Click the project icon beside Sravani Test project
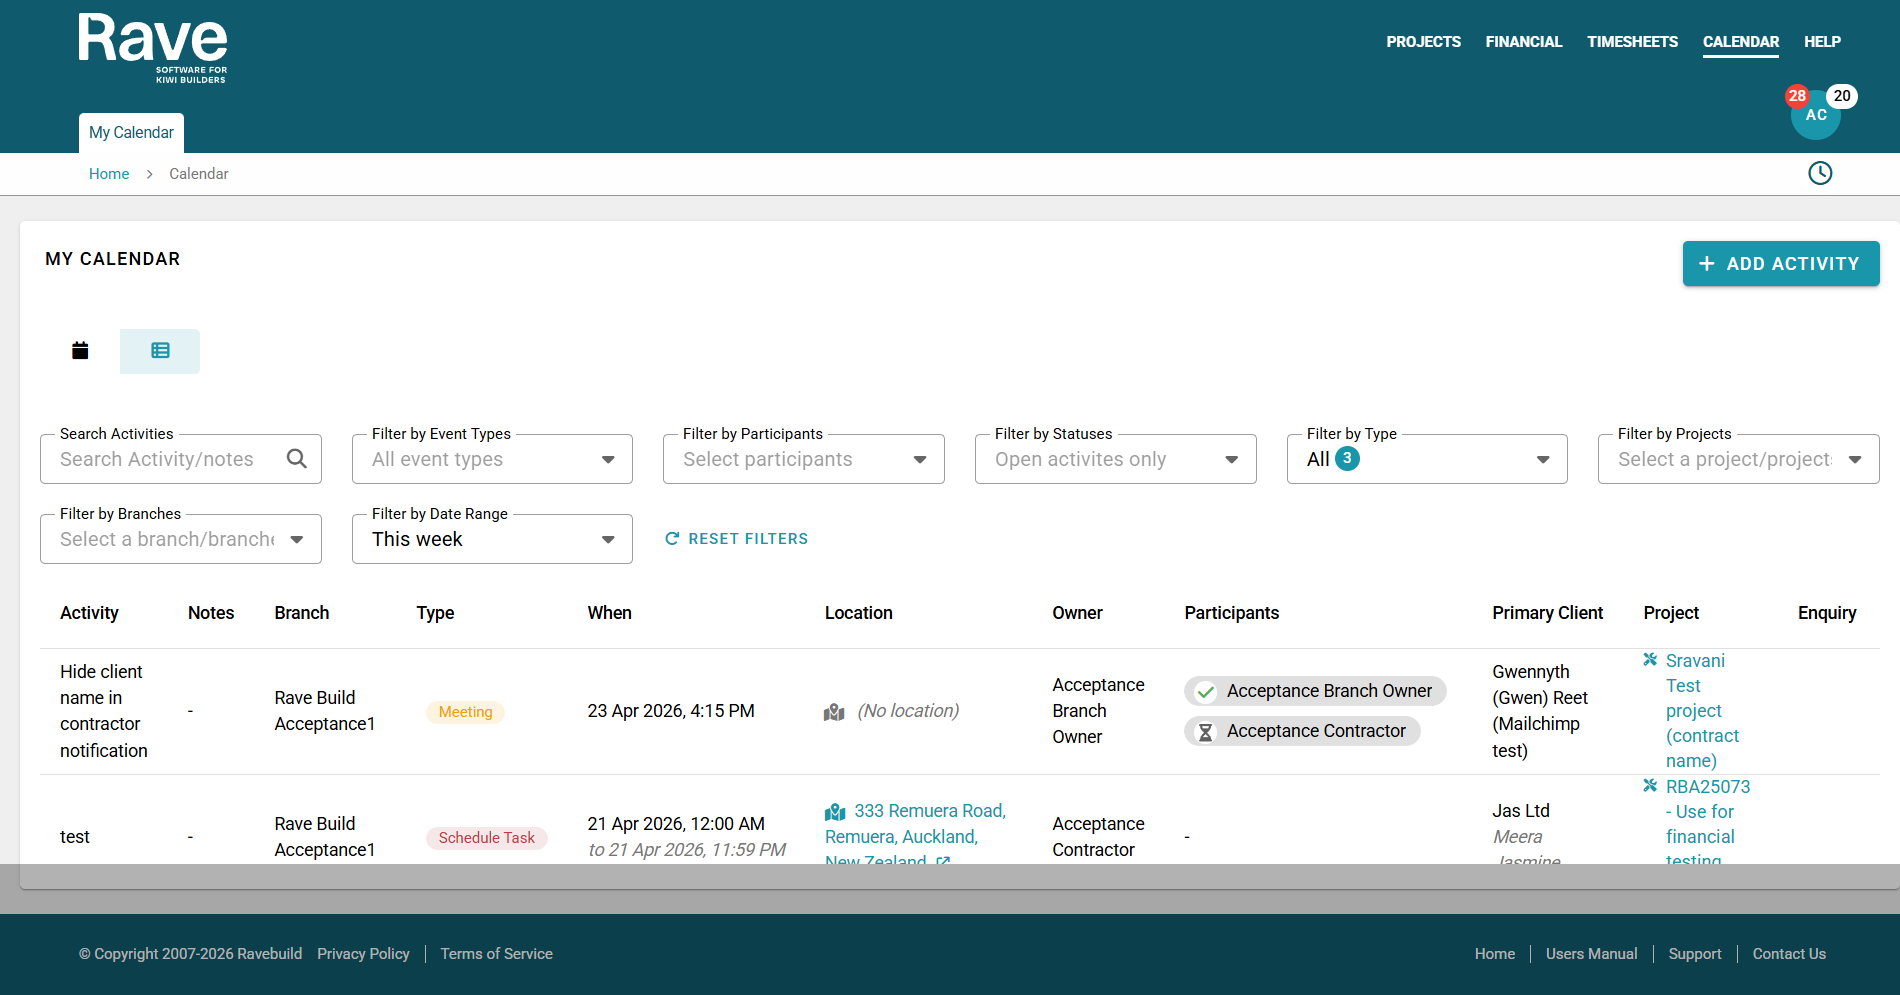The height and width of the screenshot is (995, 1900). [1650, 660]
